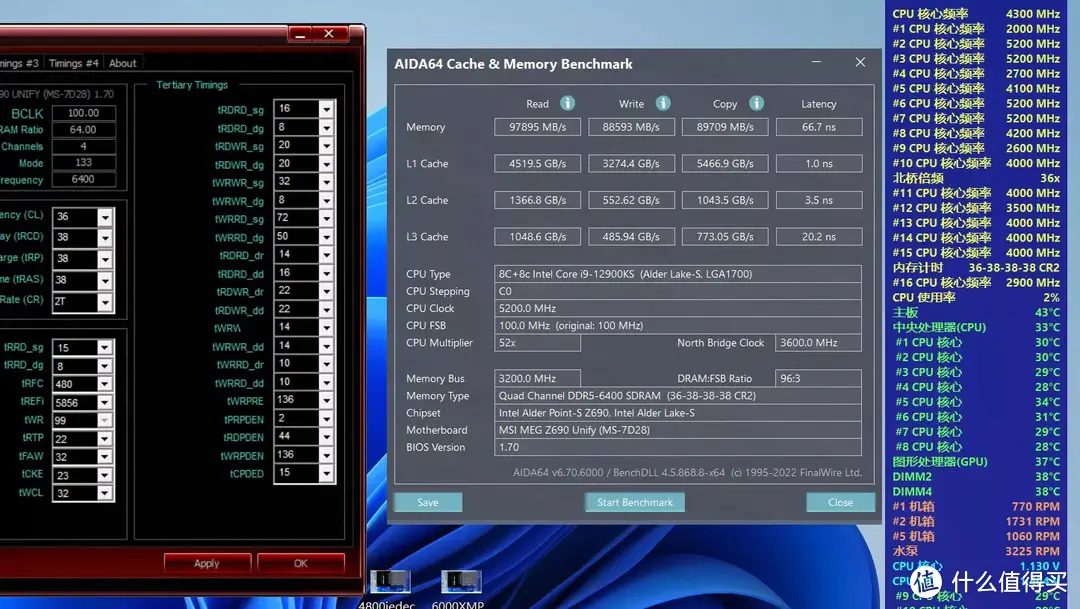The width and height of the screenshot is (1080, 609).
Task: Open the tRFC dropdown showing 480
Action: click(x=105, y=384)
